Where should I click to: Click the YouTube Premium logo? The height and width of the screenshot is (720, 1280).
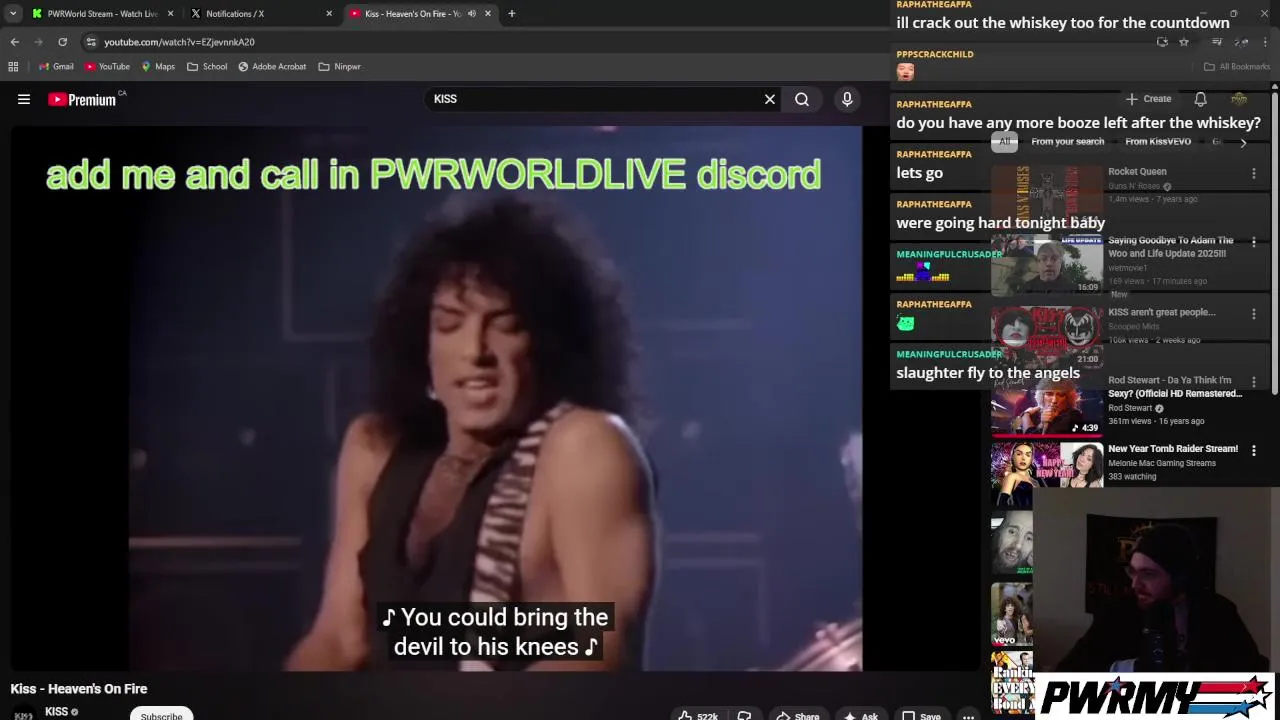(82, 99)
